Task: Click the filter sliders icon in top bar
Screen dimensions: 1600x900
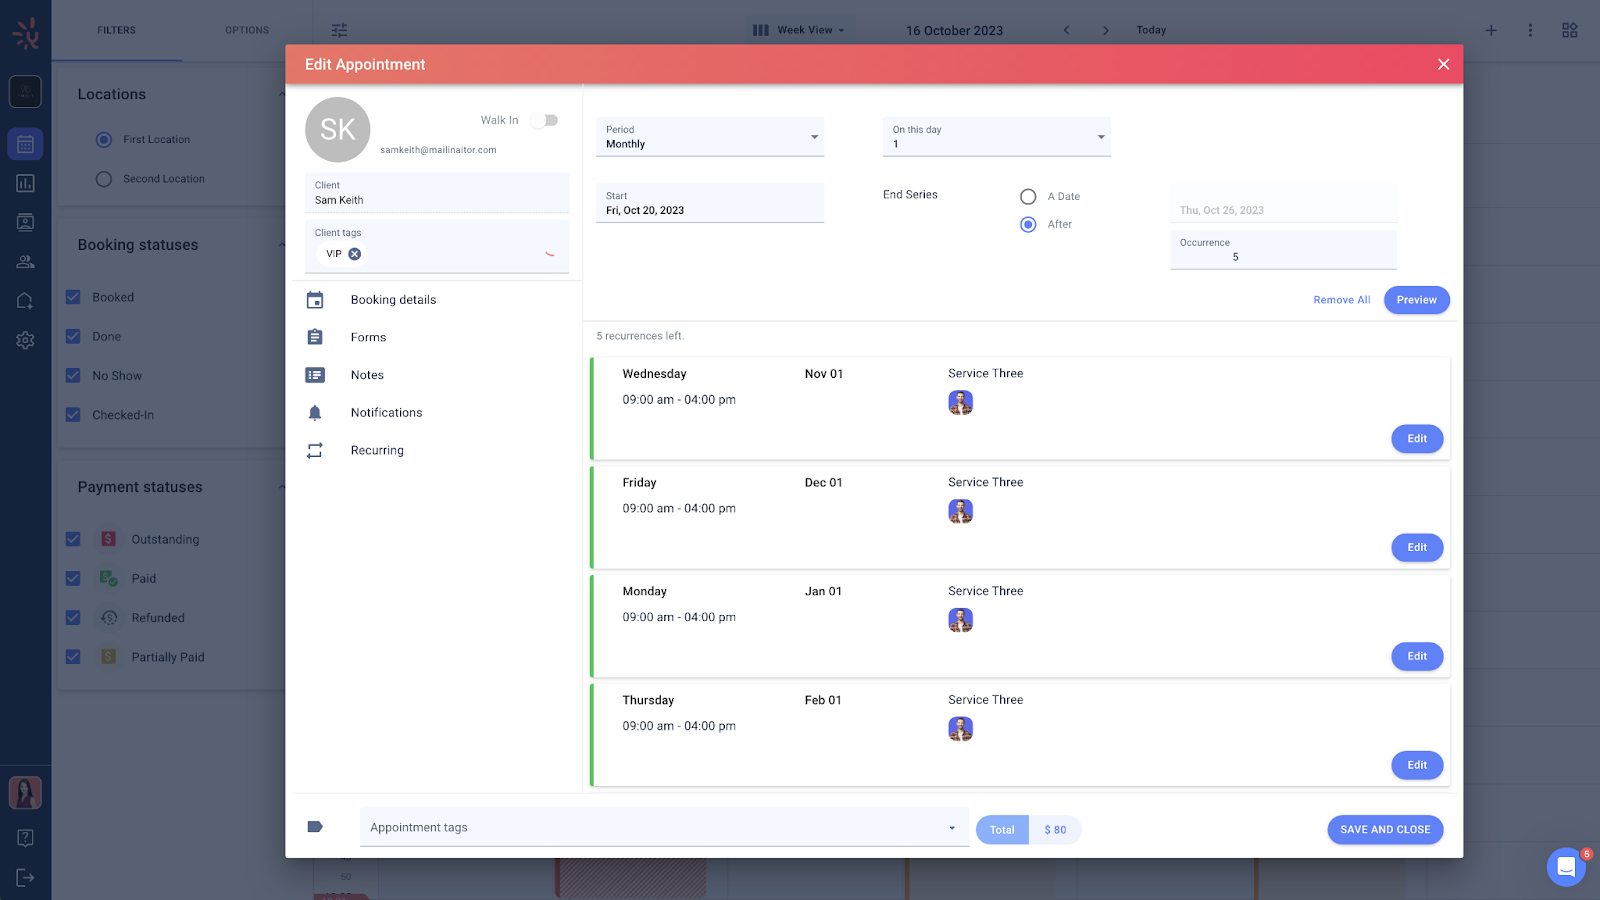Action: click(x=340, y=30)
